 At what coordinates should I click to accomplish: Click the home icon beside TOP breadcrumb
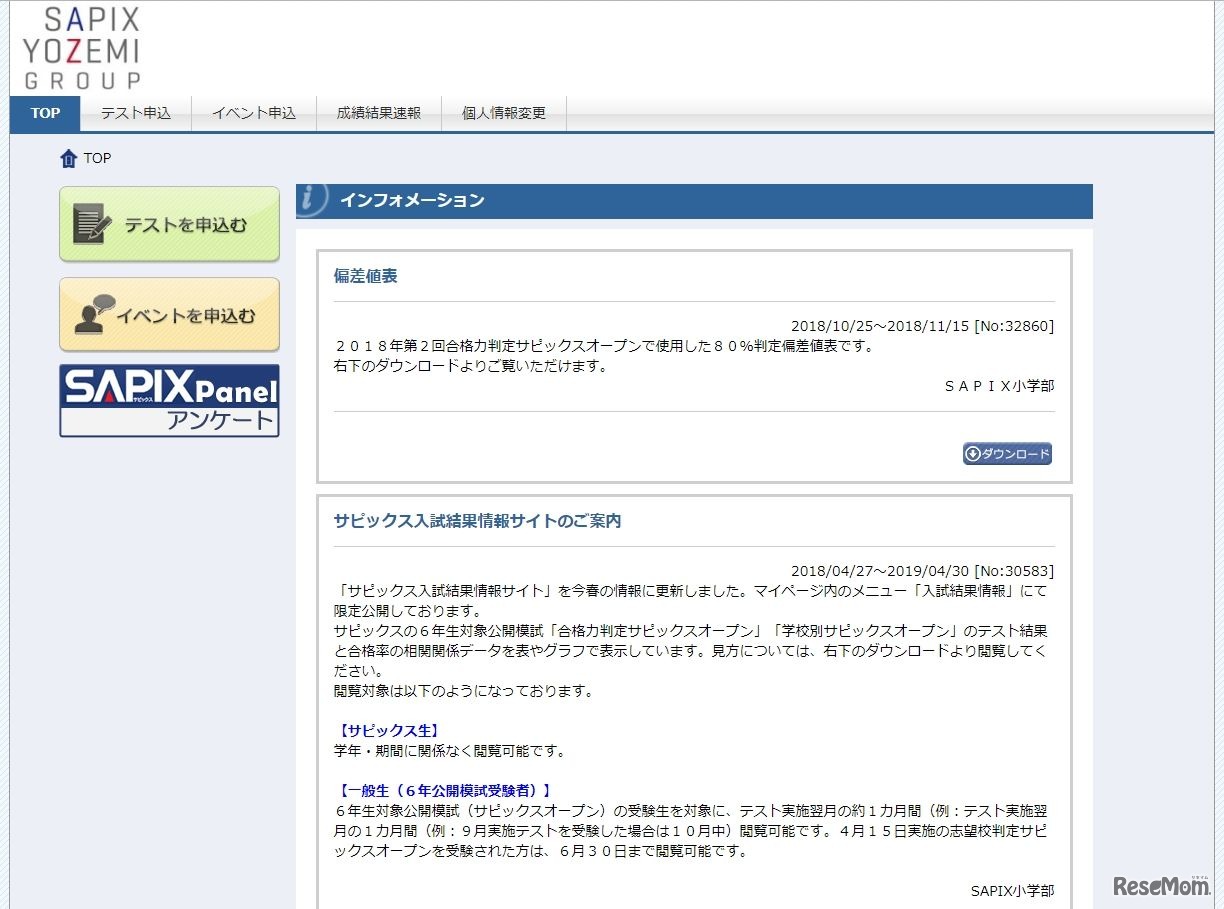67,157
